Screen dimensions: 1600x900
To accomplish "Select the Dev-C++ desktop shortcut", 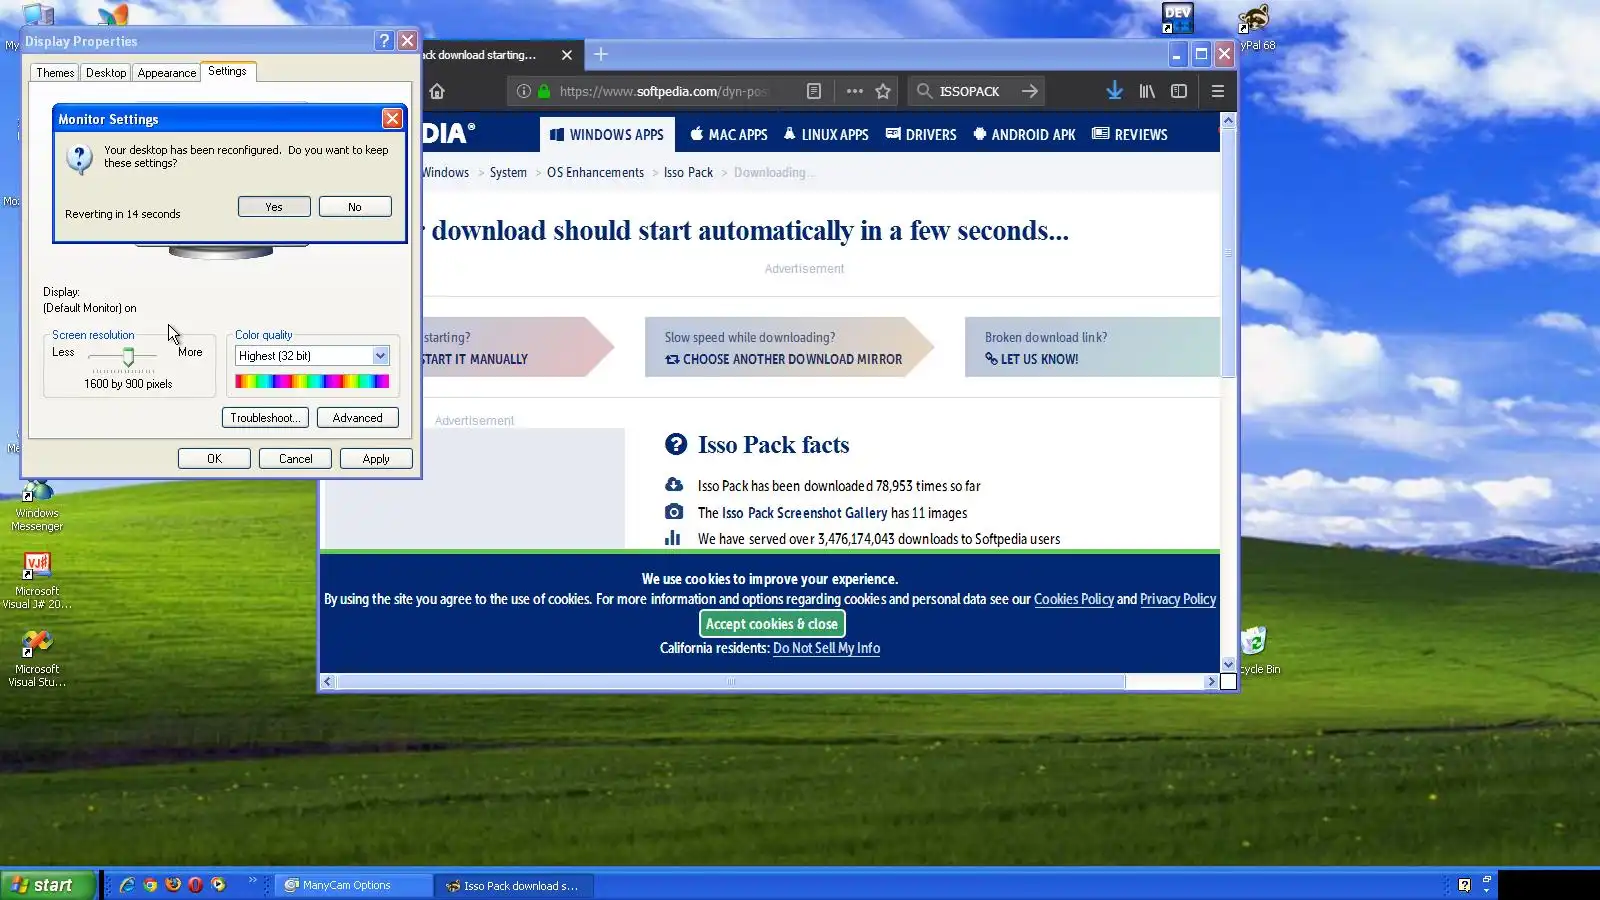I will tap(1177, 18).
